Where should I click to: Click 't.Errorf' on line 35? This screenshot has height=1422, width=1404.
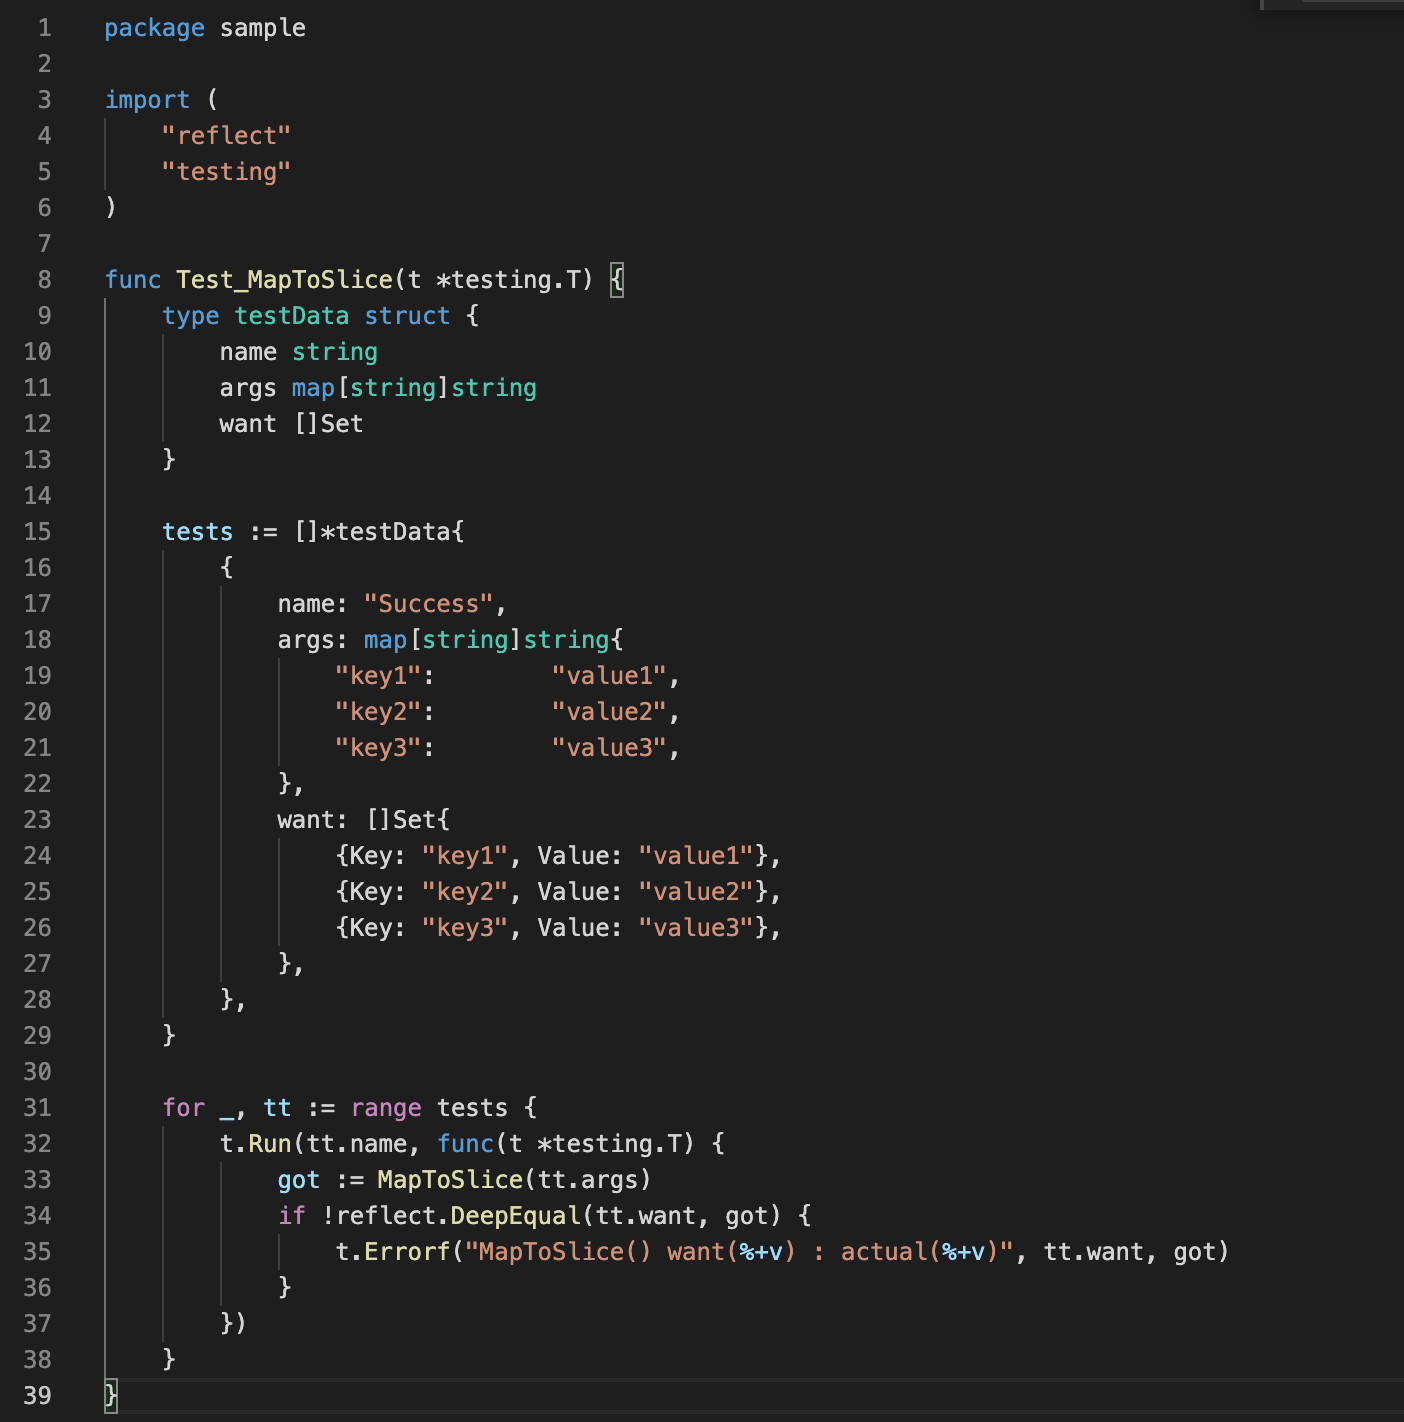pos(393,1252)
